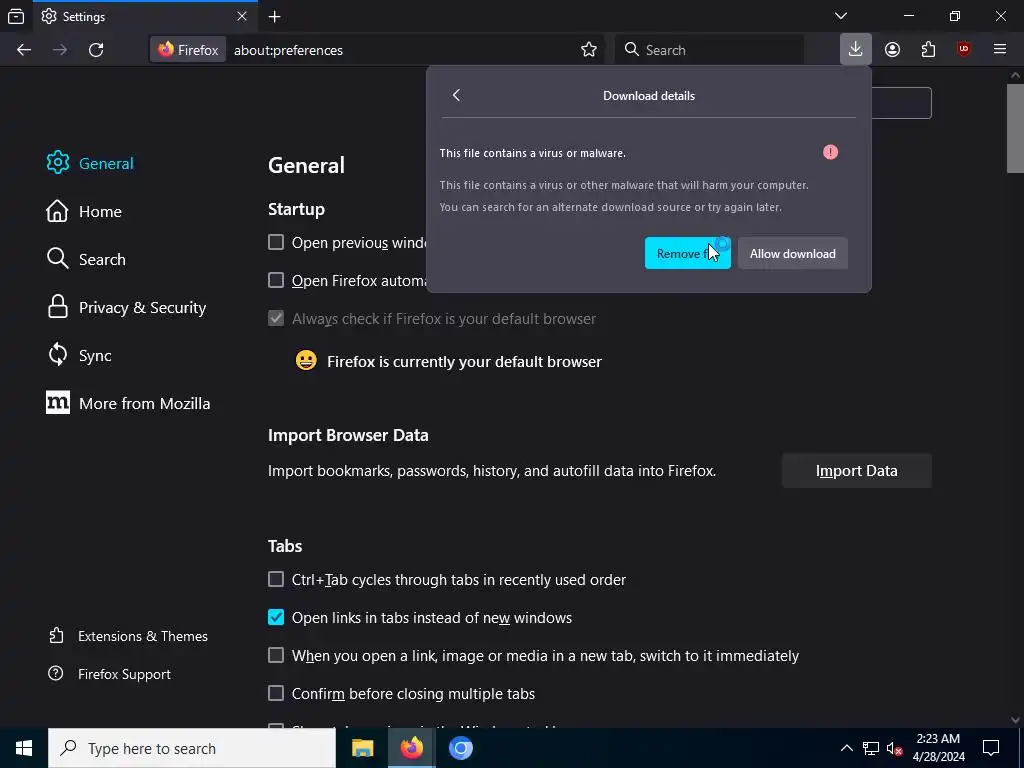Open the Sync settings category
The width and height of the screenshot is (1024, 768).
78,356
